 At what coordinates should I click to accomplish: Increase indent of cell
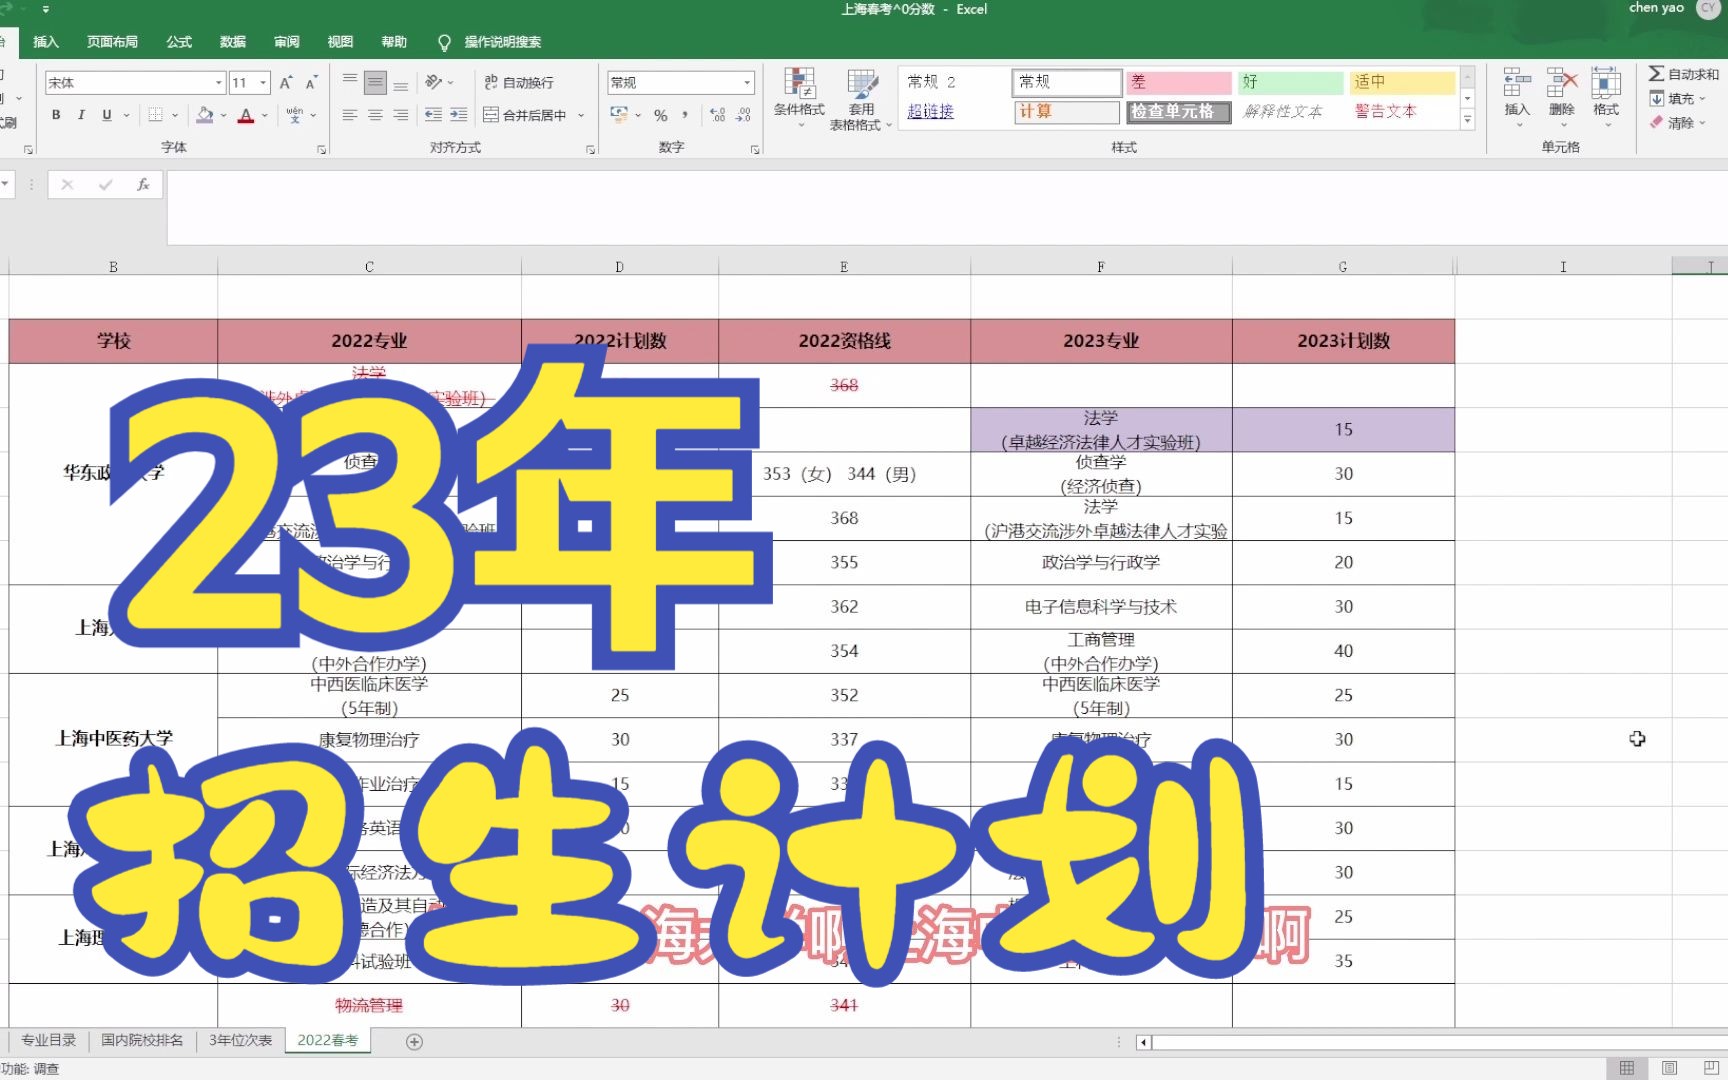pos(458,115)
